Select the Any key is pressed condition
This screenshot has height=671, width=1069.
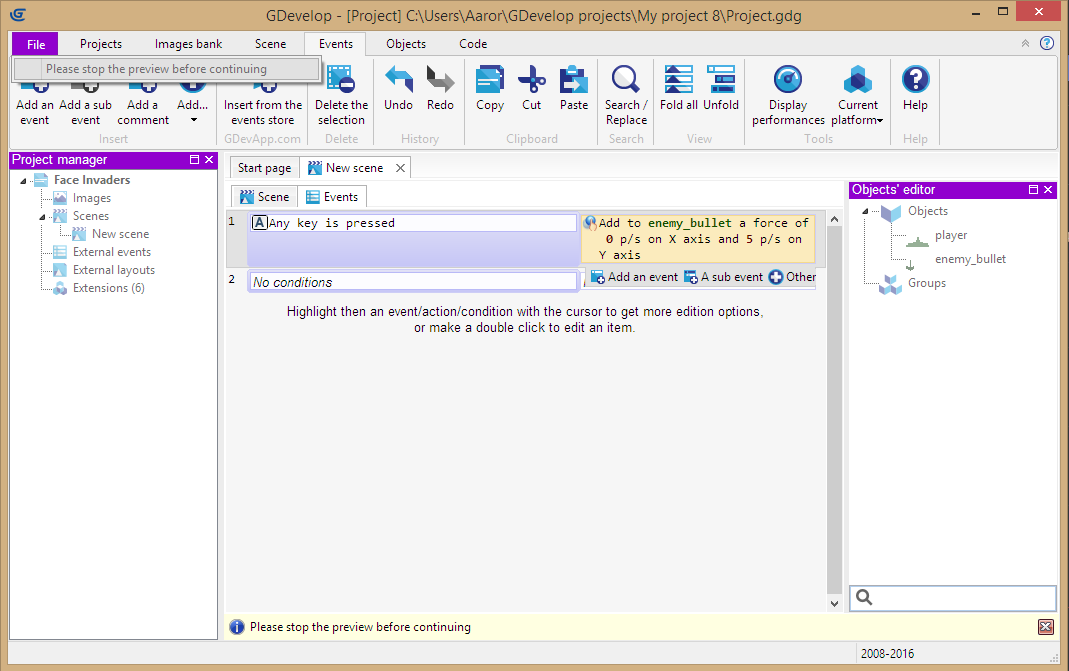coord(413,222)
